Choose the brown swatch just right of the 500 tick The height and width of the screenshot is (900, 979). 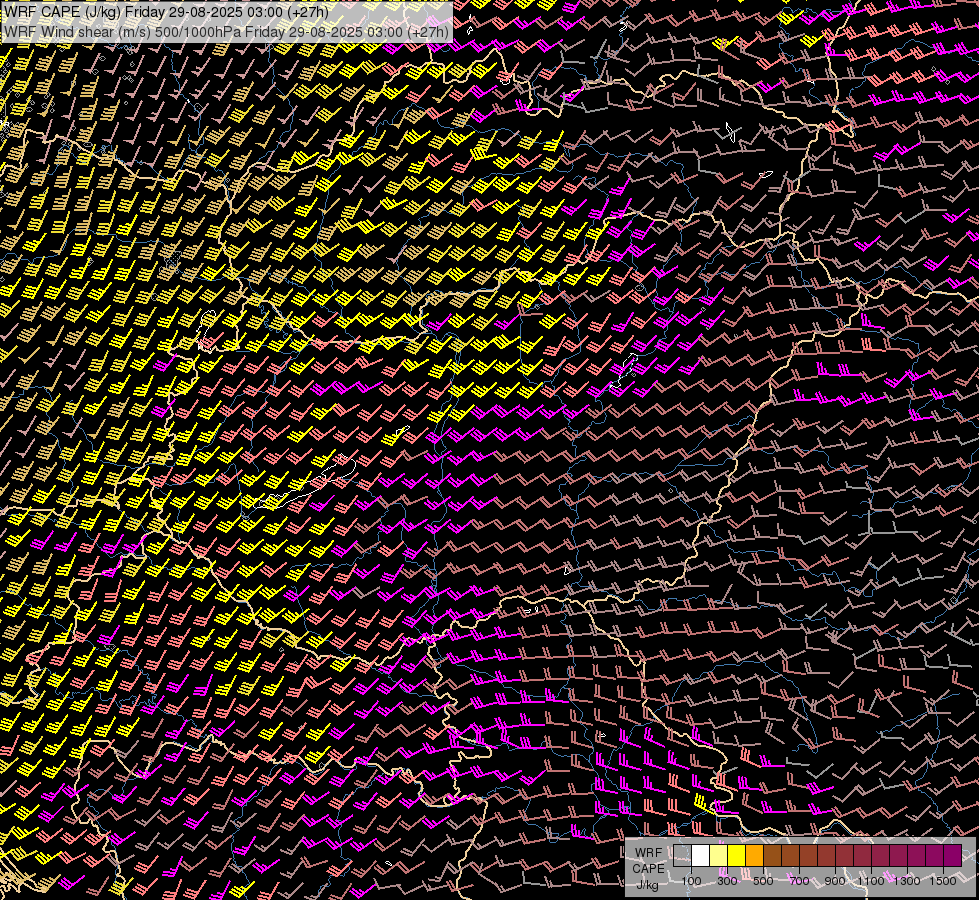[x=772, y=855]
